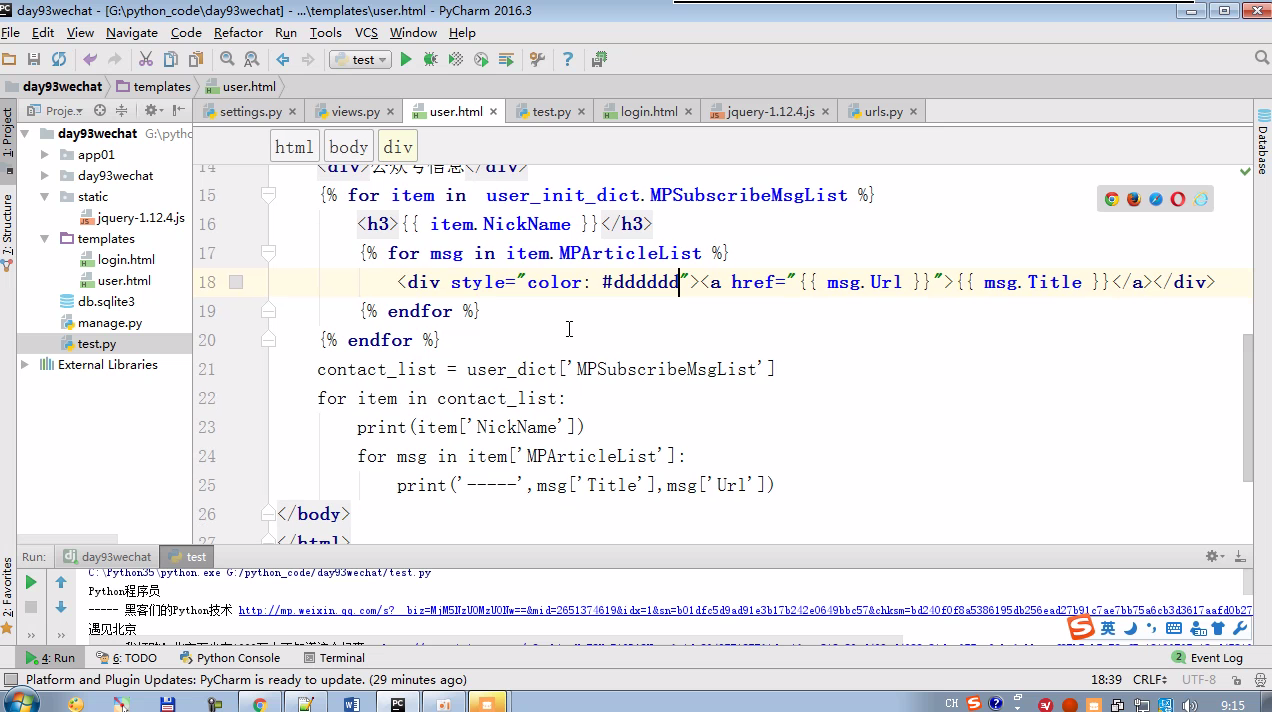The width and height of the screenshot is (1272, 712).
Task: Open the Python Console tool window
Action: 230,658
